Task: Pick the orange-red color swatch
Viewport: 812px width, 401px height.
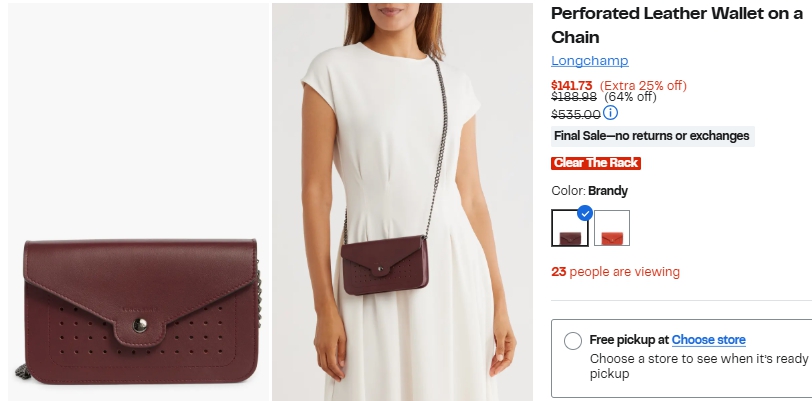Action: coord(612,229)
